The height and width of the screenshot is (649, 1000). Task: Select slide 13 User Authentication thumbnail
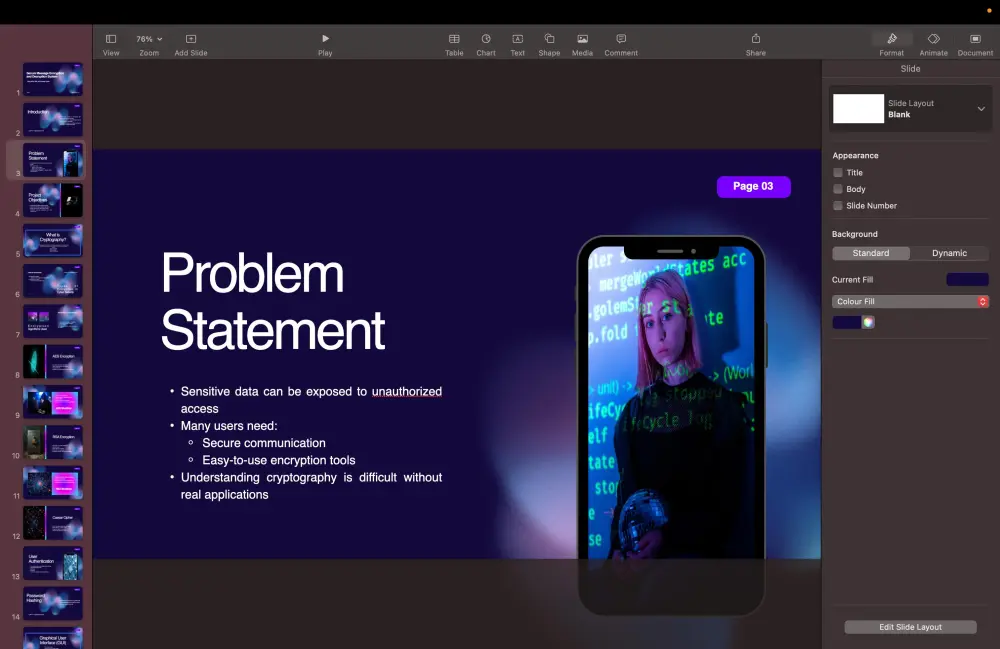click(x=53, y=563)
